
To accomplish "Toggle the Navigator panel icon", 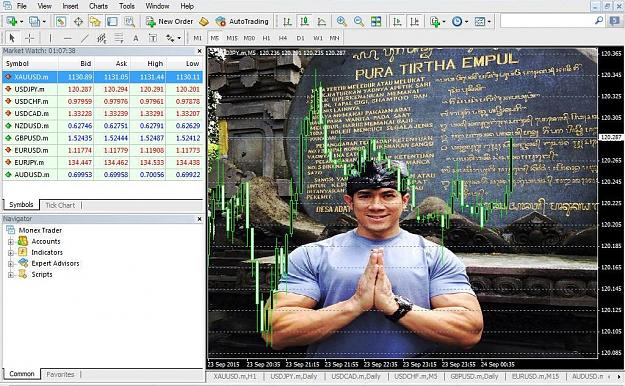I will [95, 21].
